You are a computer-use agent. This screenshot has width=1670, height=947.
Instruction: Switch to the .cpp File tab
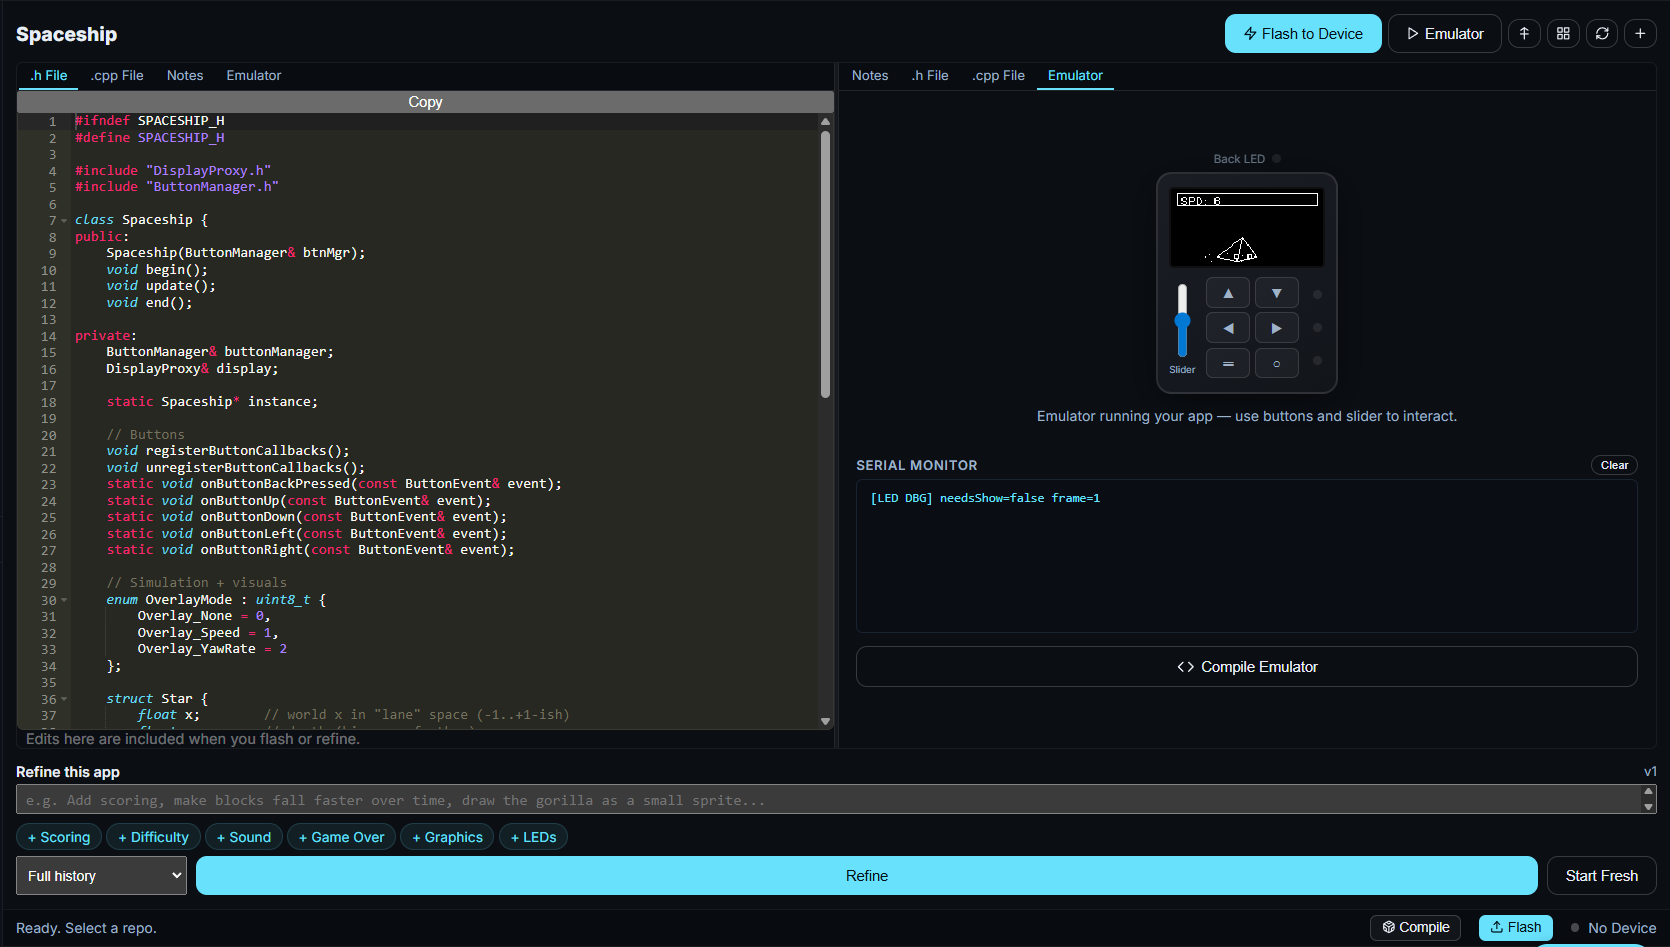[117, 75]
